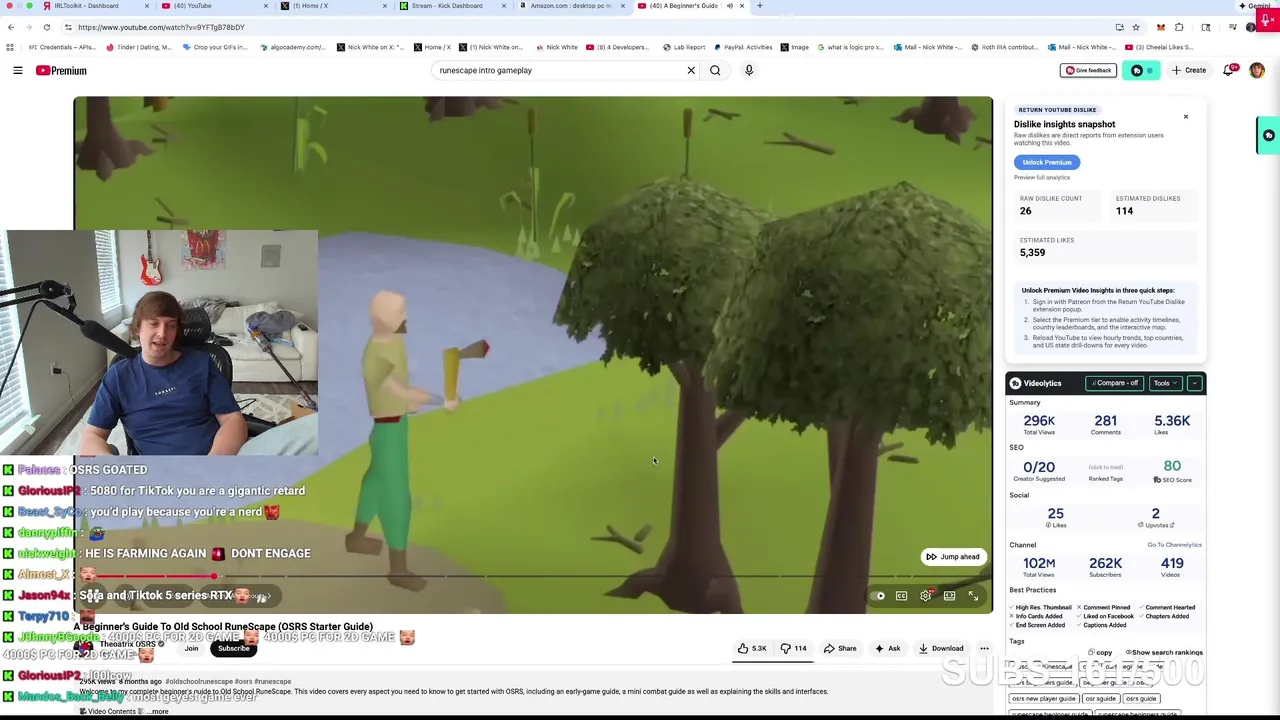Subscribe to Theoatrix OSRS channel
This screenshot has width=1280, height=720.
(234, 648)
